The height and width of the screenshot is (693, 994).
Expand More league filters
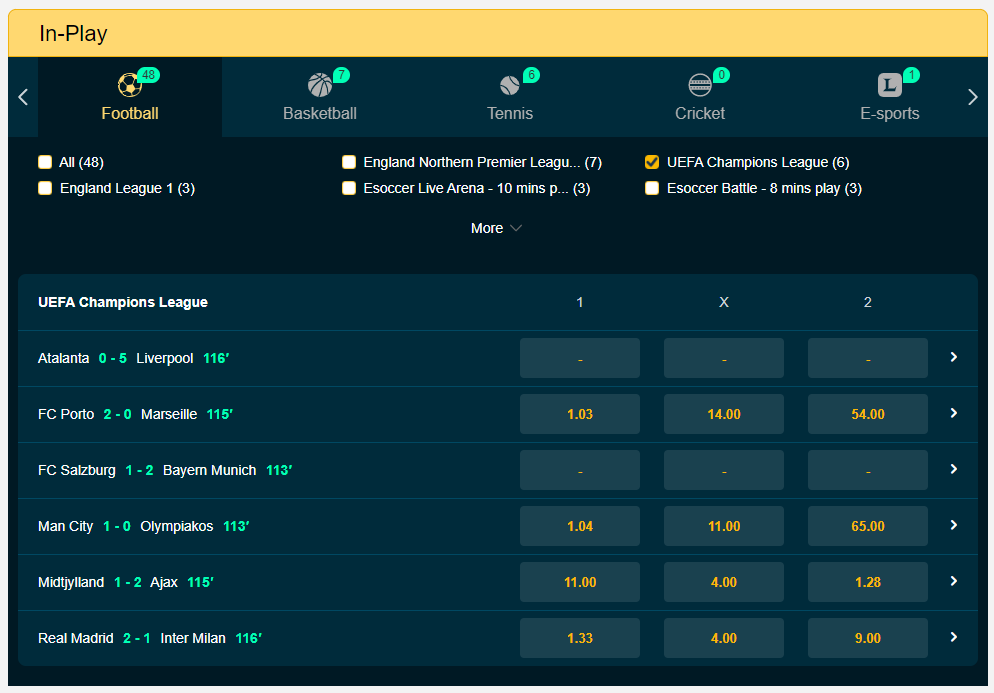(x=496, y=228)
